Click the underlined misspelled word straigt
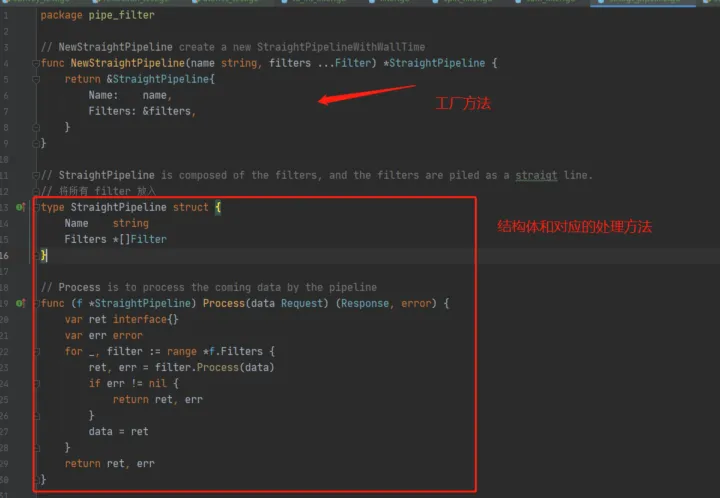This screenshot has height=498, width=720. pyautogui.click(x=536, y=175)
